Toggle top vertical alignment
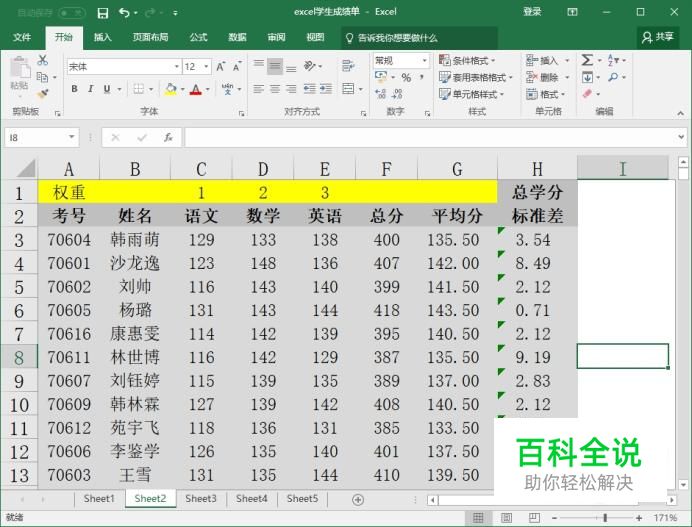Viewport: 692px width, 527px height. point(259,64)
